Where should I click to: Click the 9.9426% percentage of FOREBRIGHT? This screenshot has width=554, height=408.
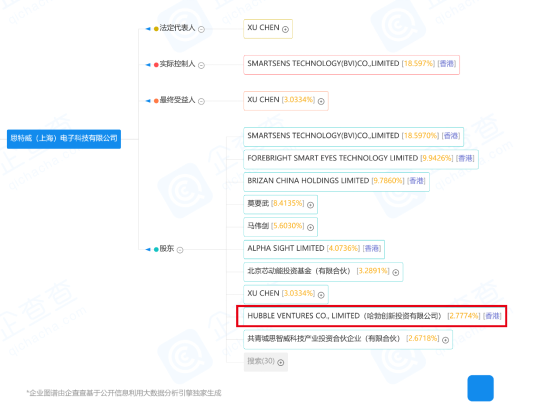coord(437,158)
